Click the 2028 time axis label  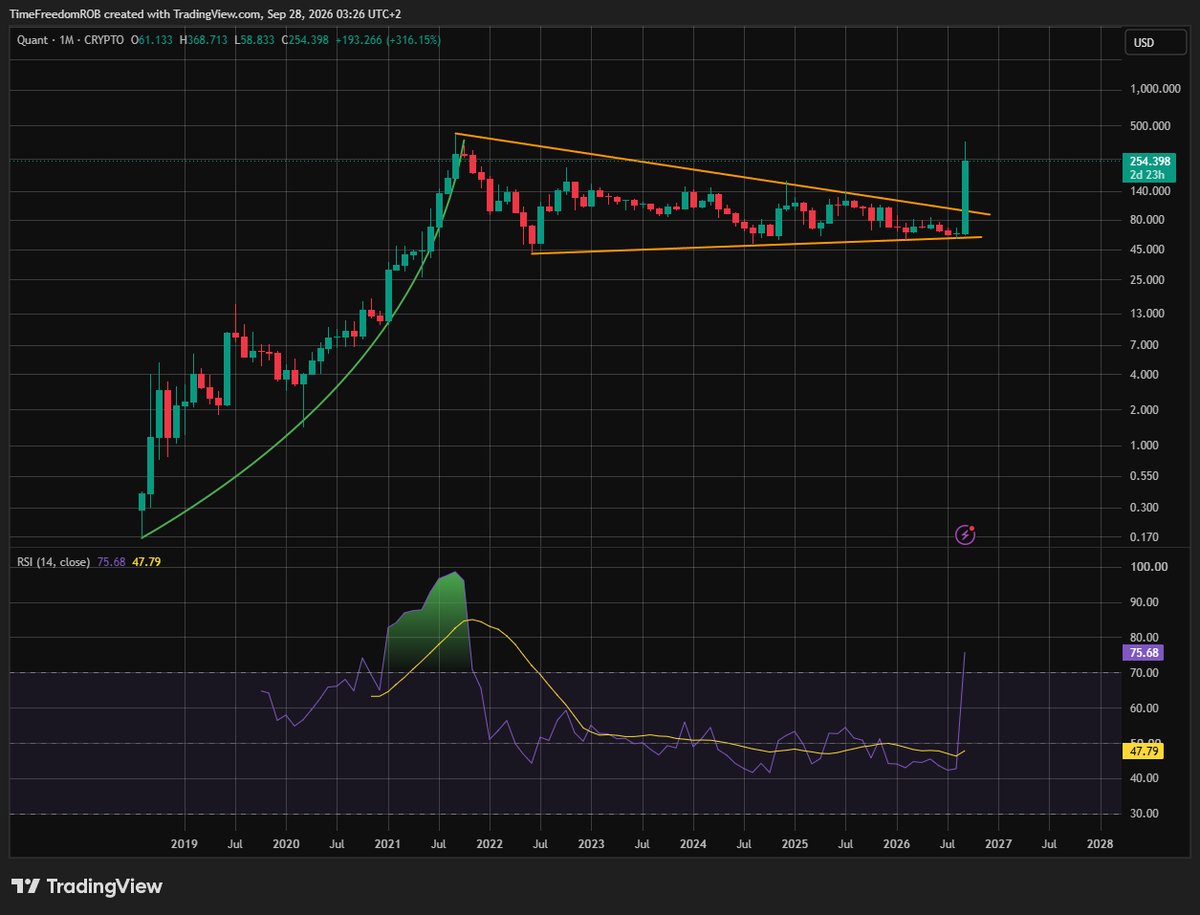tap(1100, 844)
